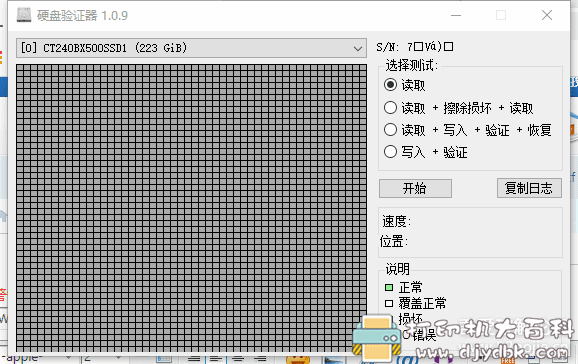The width and height of the screenshot is (578, 364).
Task: Click the 选择测试 group label
Action: 411,66
